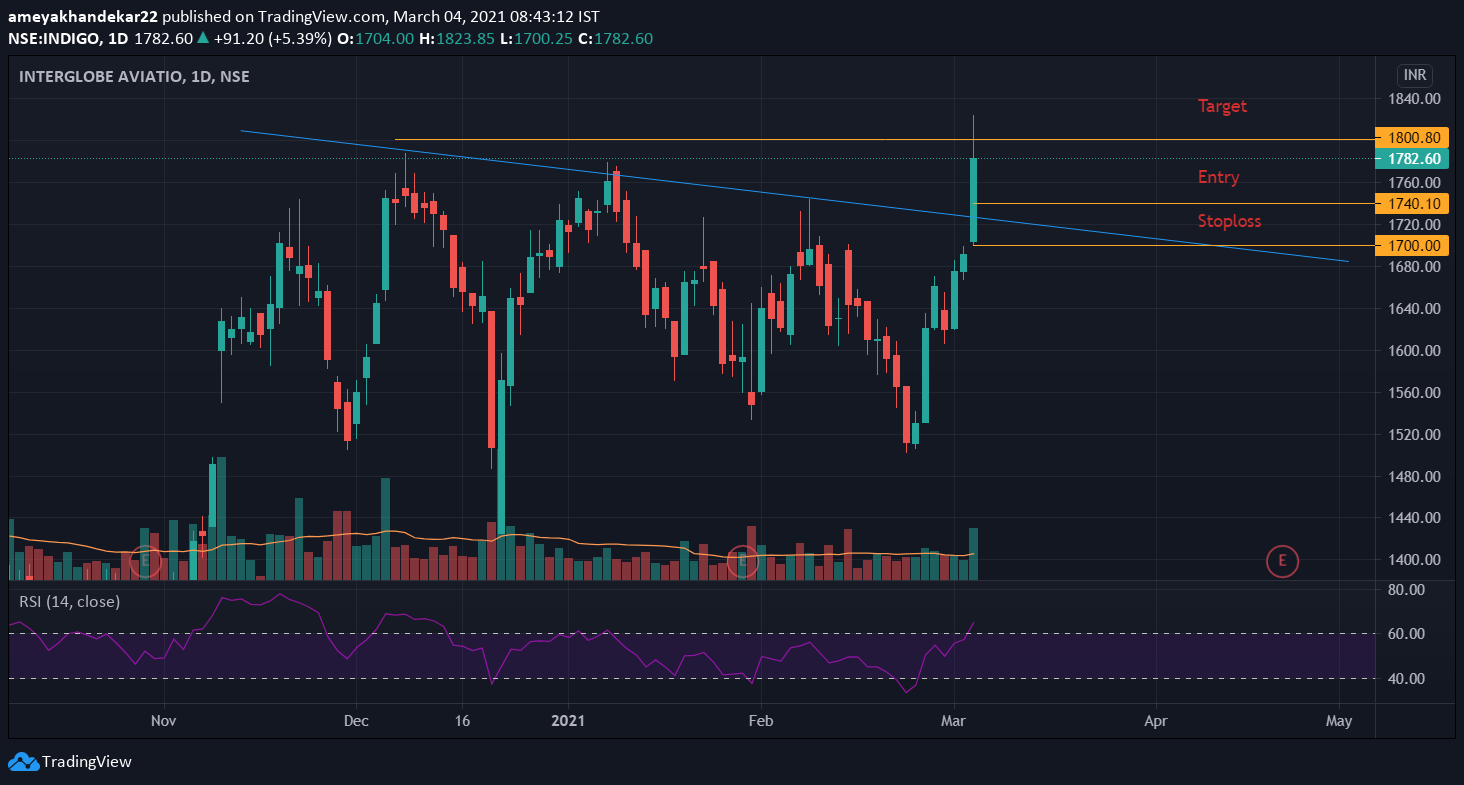Click the O:1704.00 open value in header

pos(374,38)
